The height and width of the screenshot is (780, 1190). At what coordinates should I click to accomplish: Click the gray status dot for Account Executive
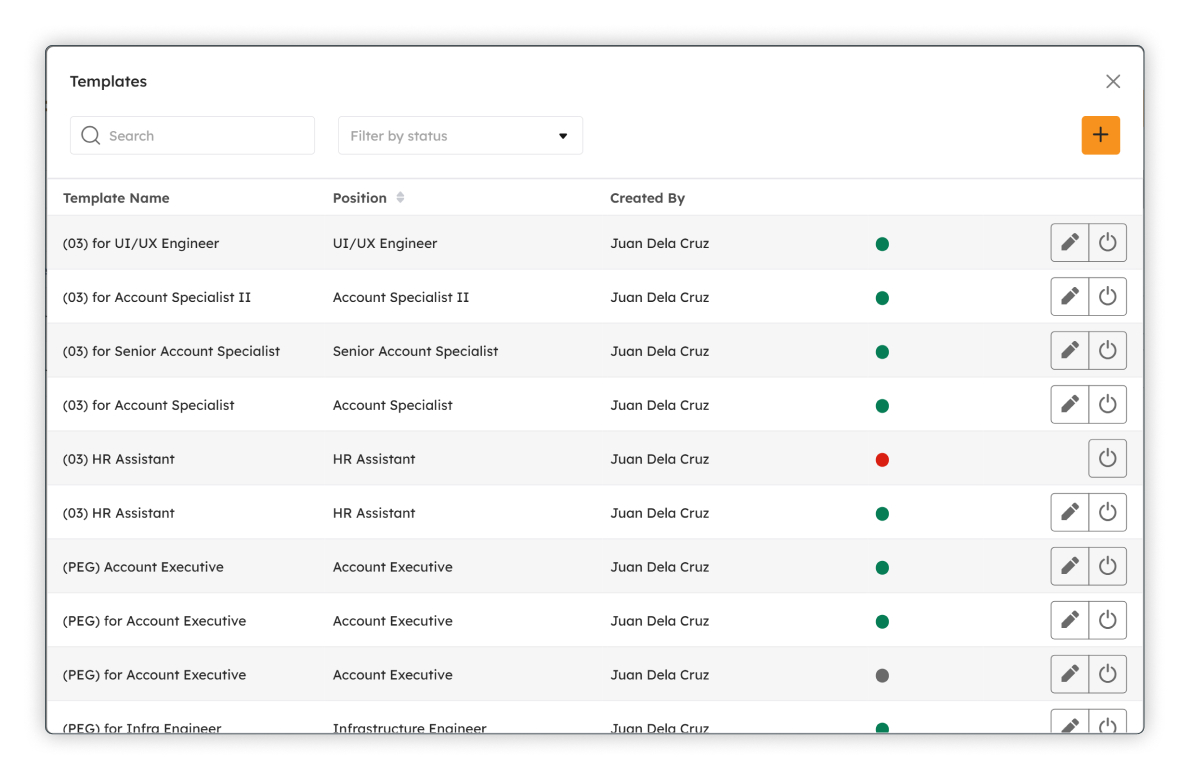[x=882, y=675]
